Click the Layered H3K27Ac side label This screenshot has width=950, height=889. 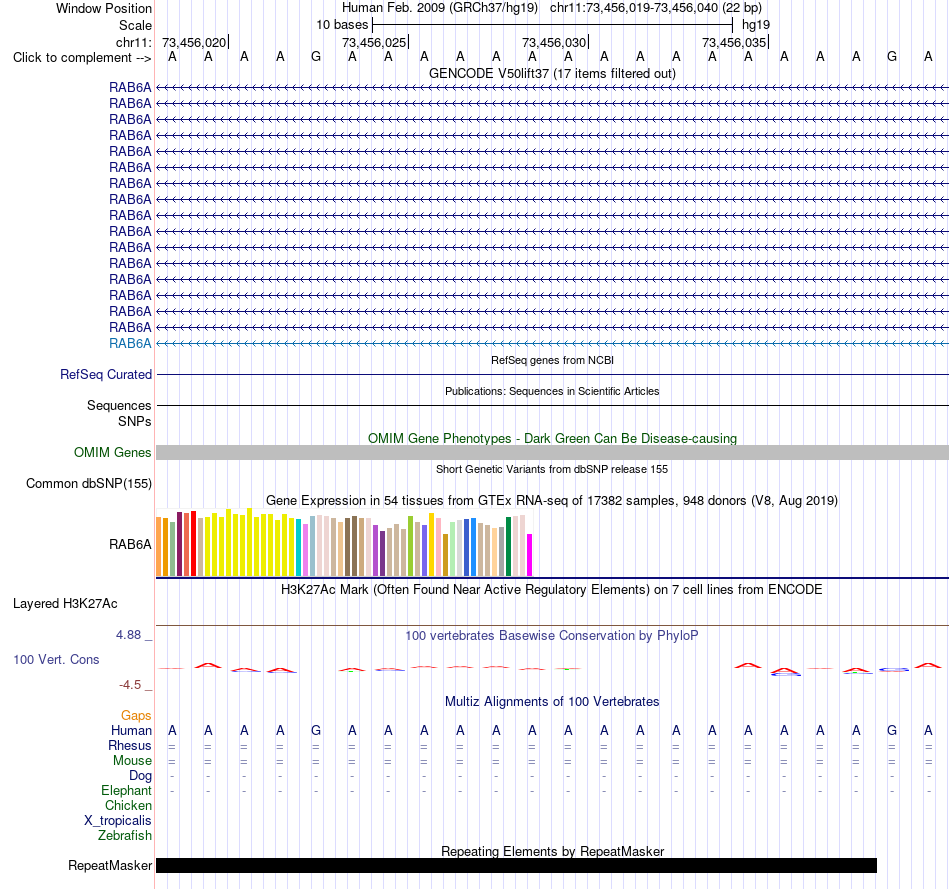pos(65,604)
